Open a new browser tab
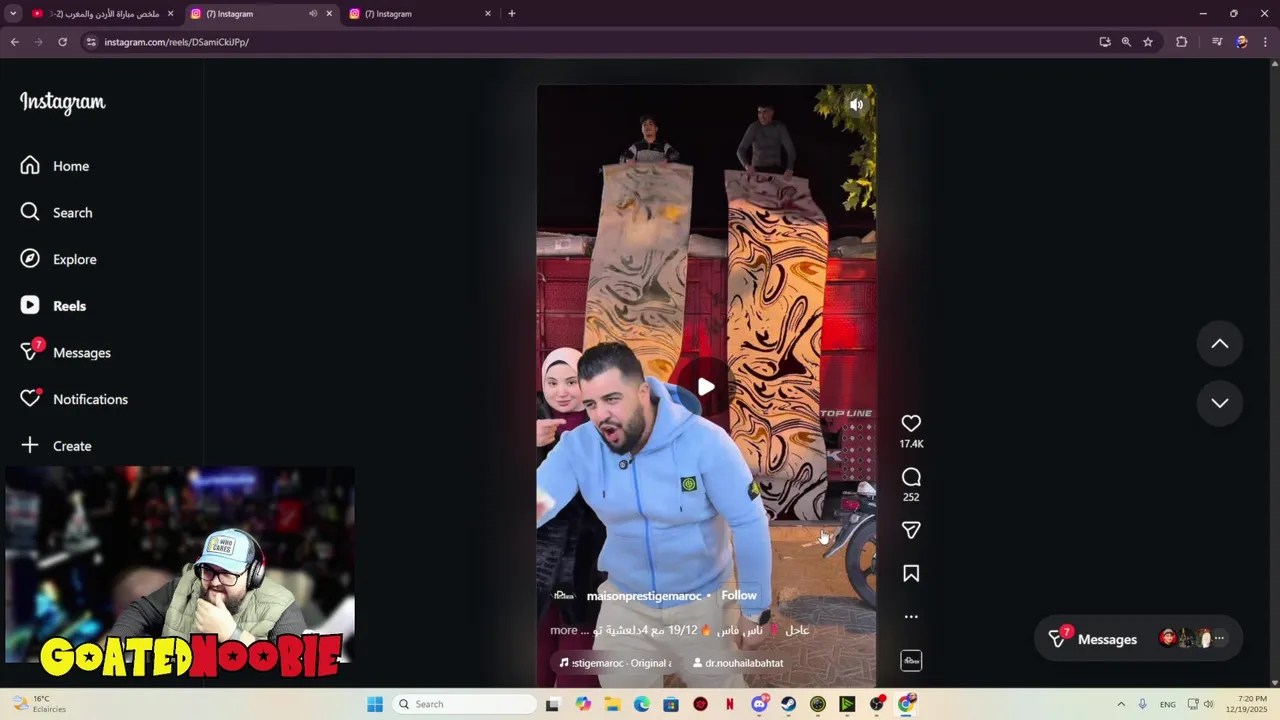The height and width of the screenshot is (720, 1280). point(512,14)
